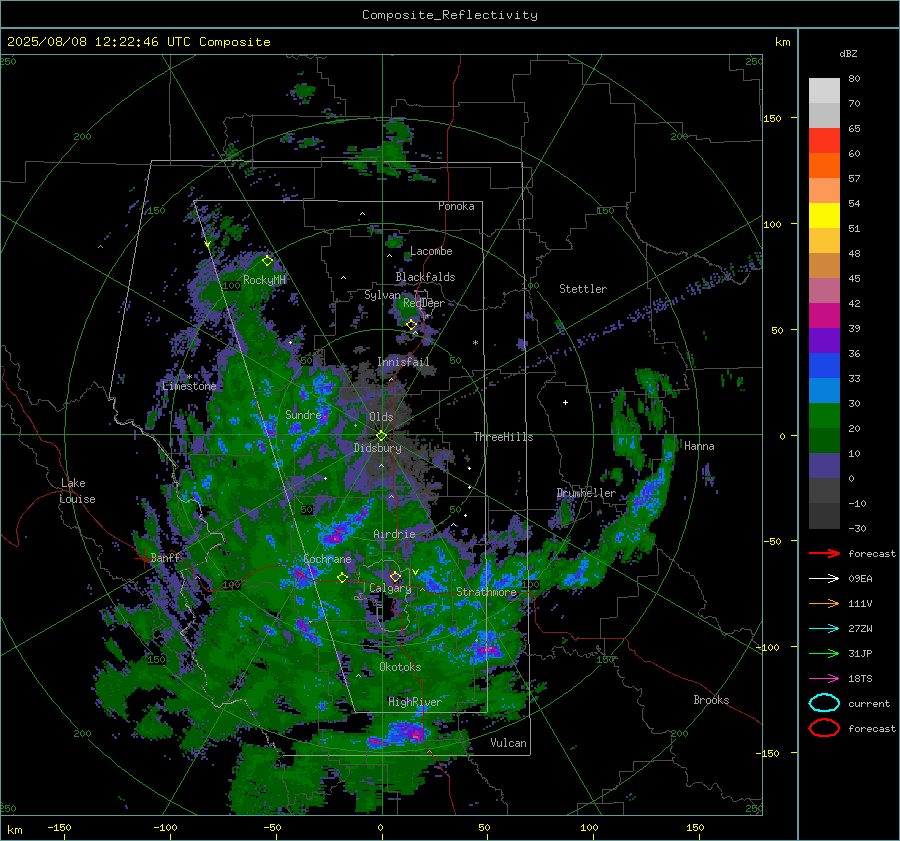This screenshot has height=841, width=900.
Task: Click the Stettler town label
Action: [x=583, y=289]
